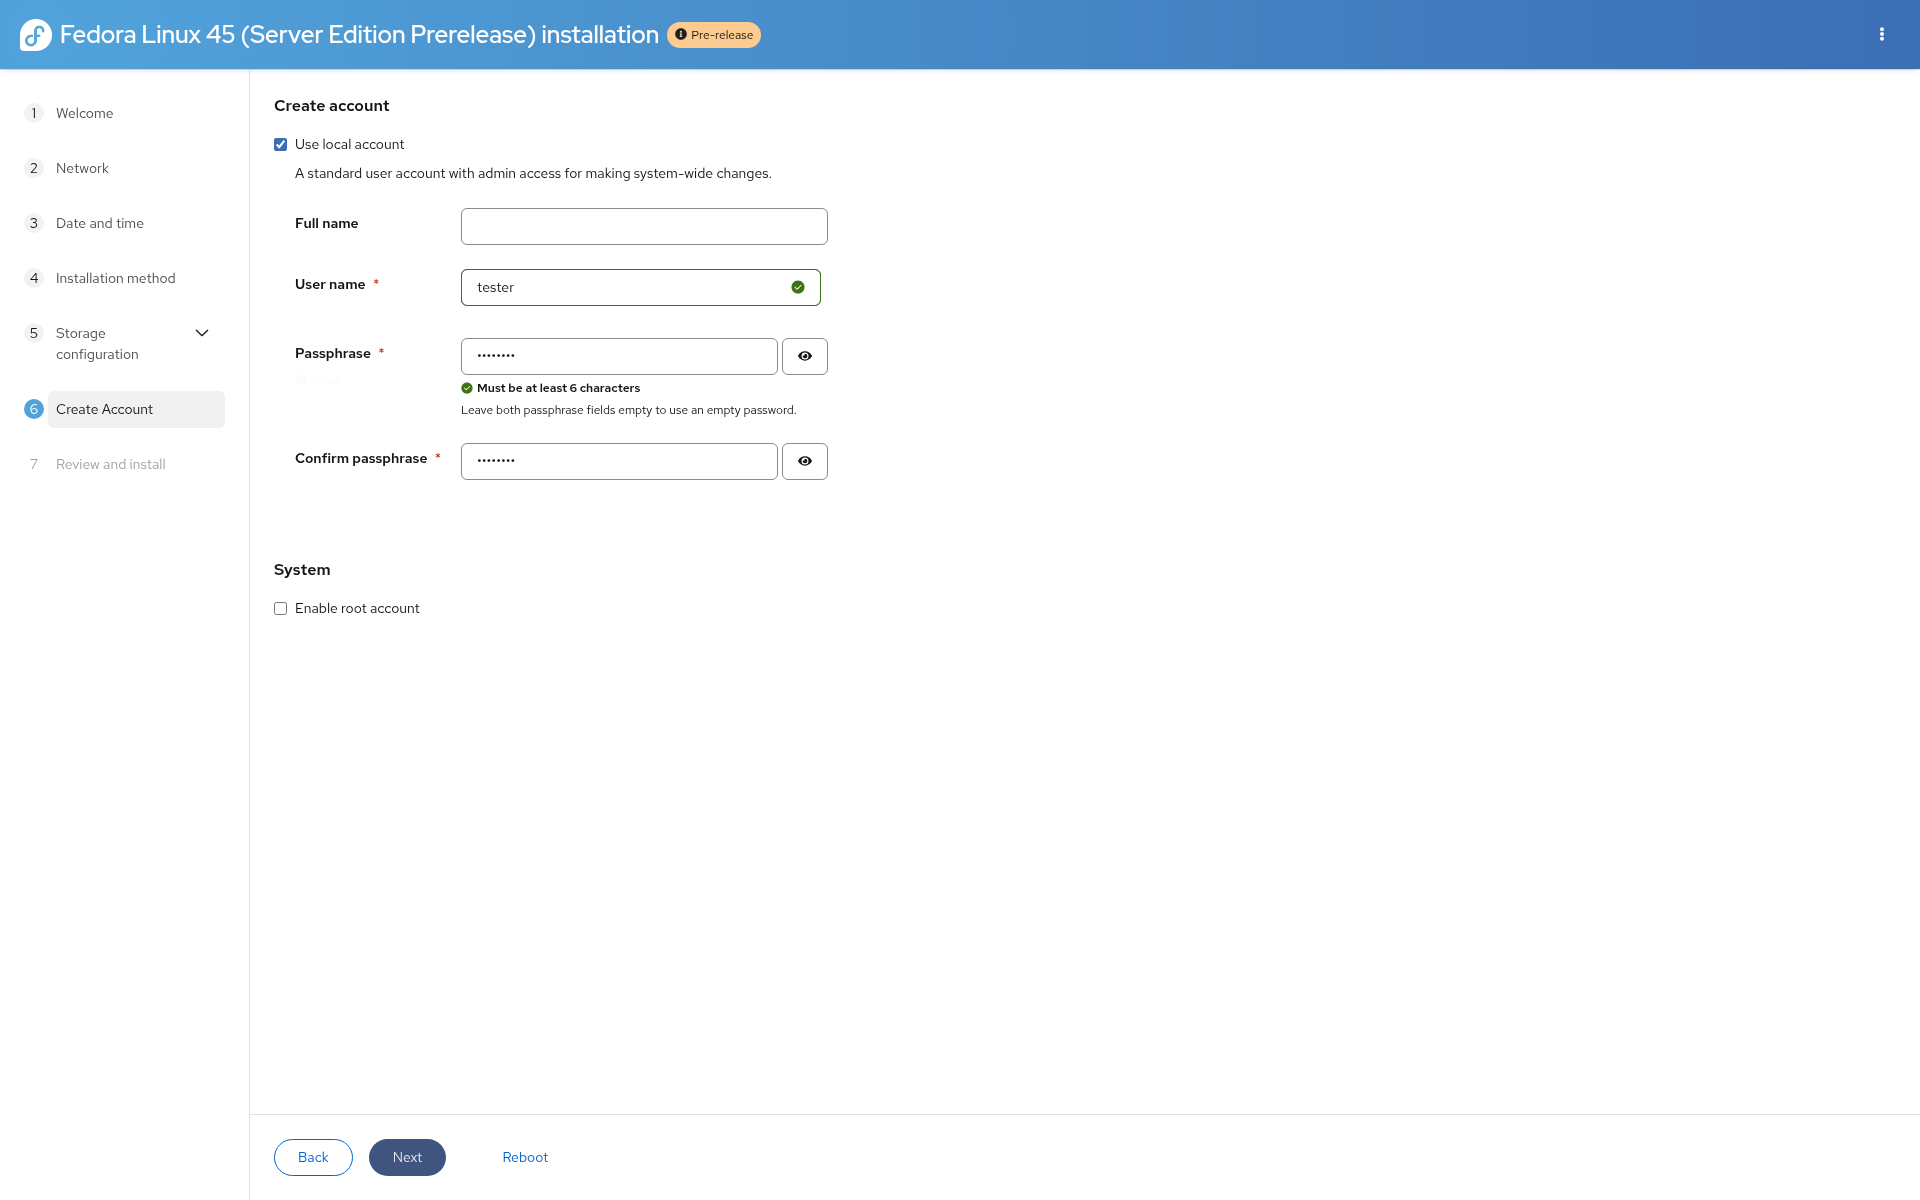Select the Installation method step
This screenshot has width=1920, height=1200.
tap(116, 278)
